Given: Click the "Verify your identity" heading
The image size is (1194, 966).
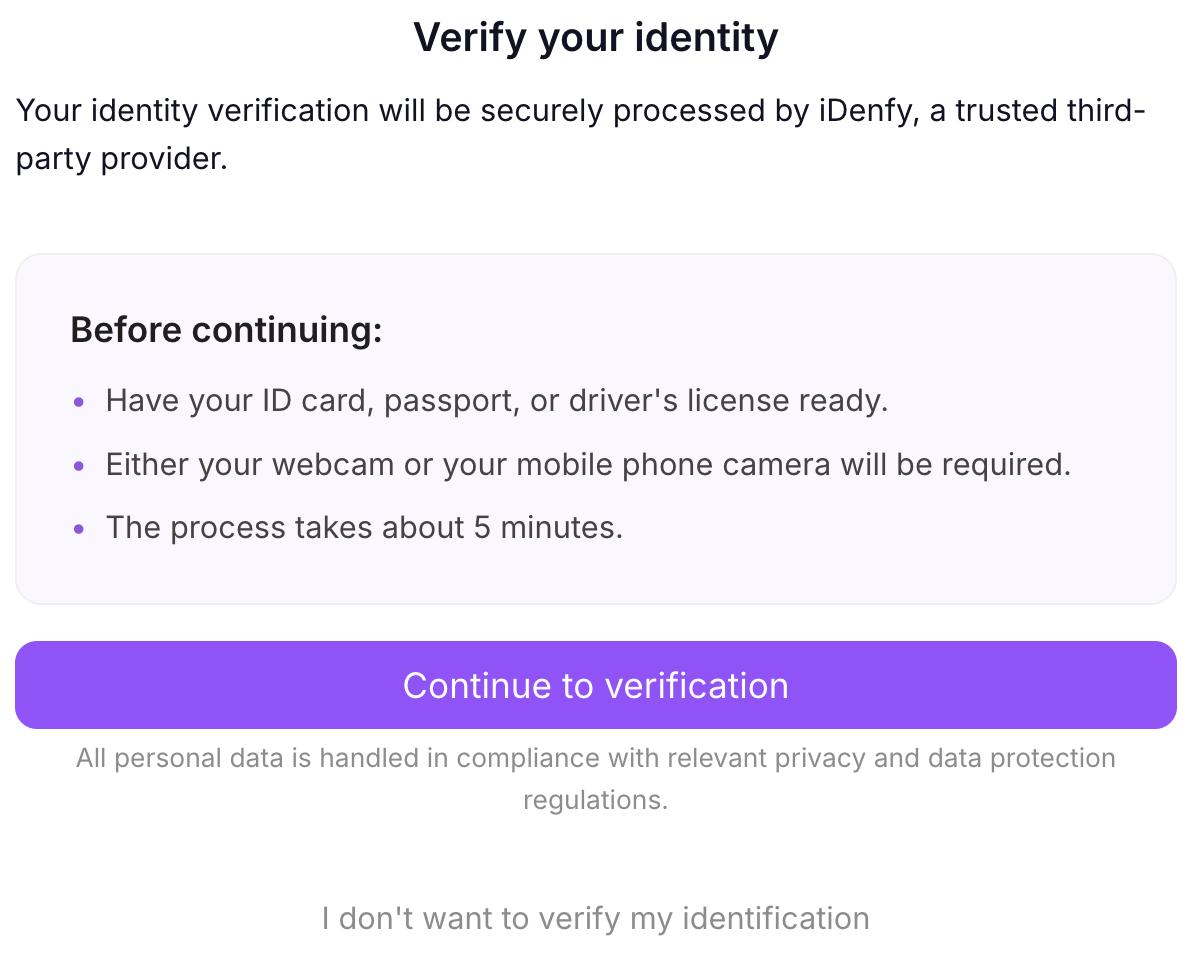Looking at the screenshot, I should (596, 38).
